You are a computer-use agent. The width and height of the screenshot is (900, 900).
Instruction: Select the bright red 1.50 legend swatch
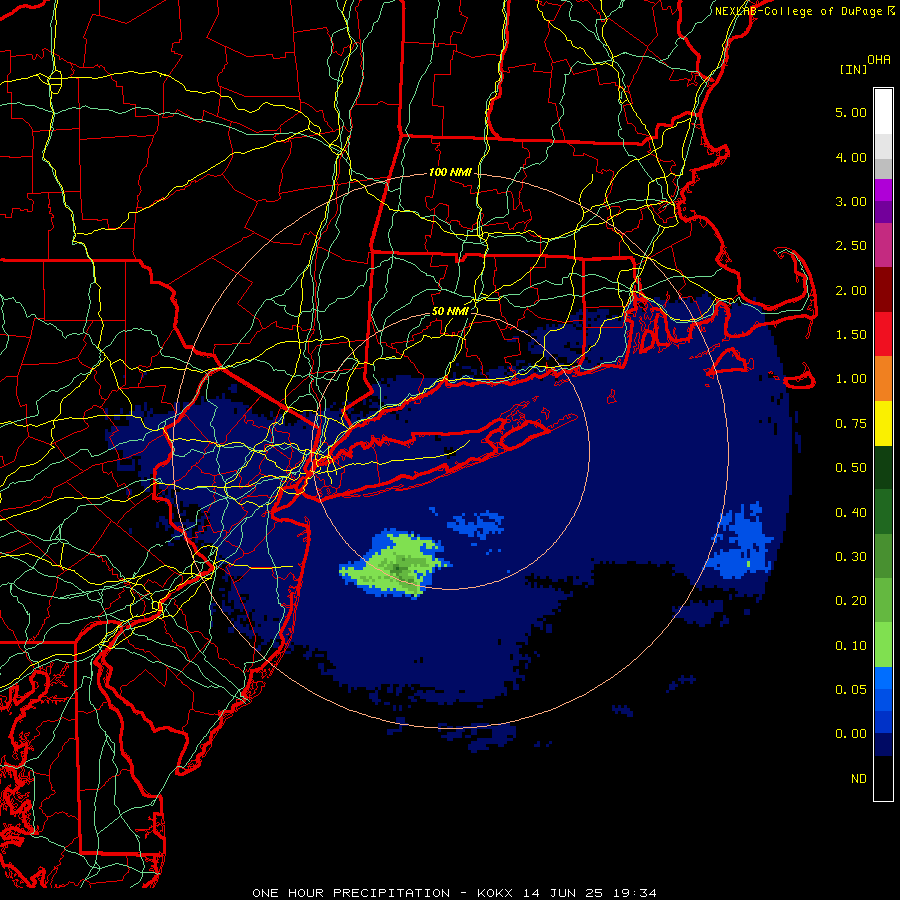(883, 334)
